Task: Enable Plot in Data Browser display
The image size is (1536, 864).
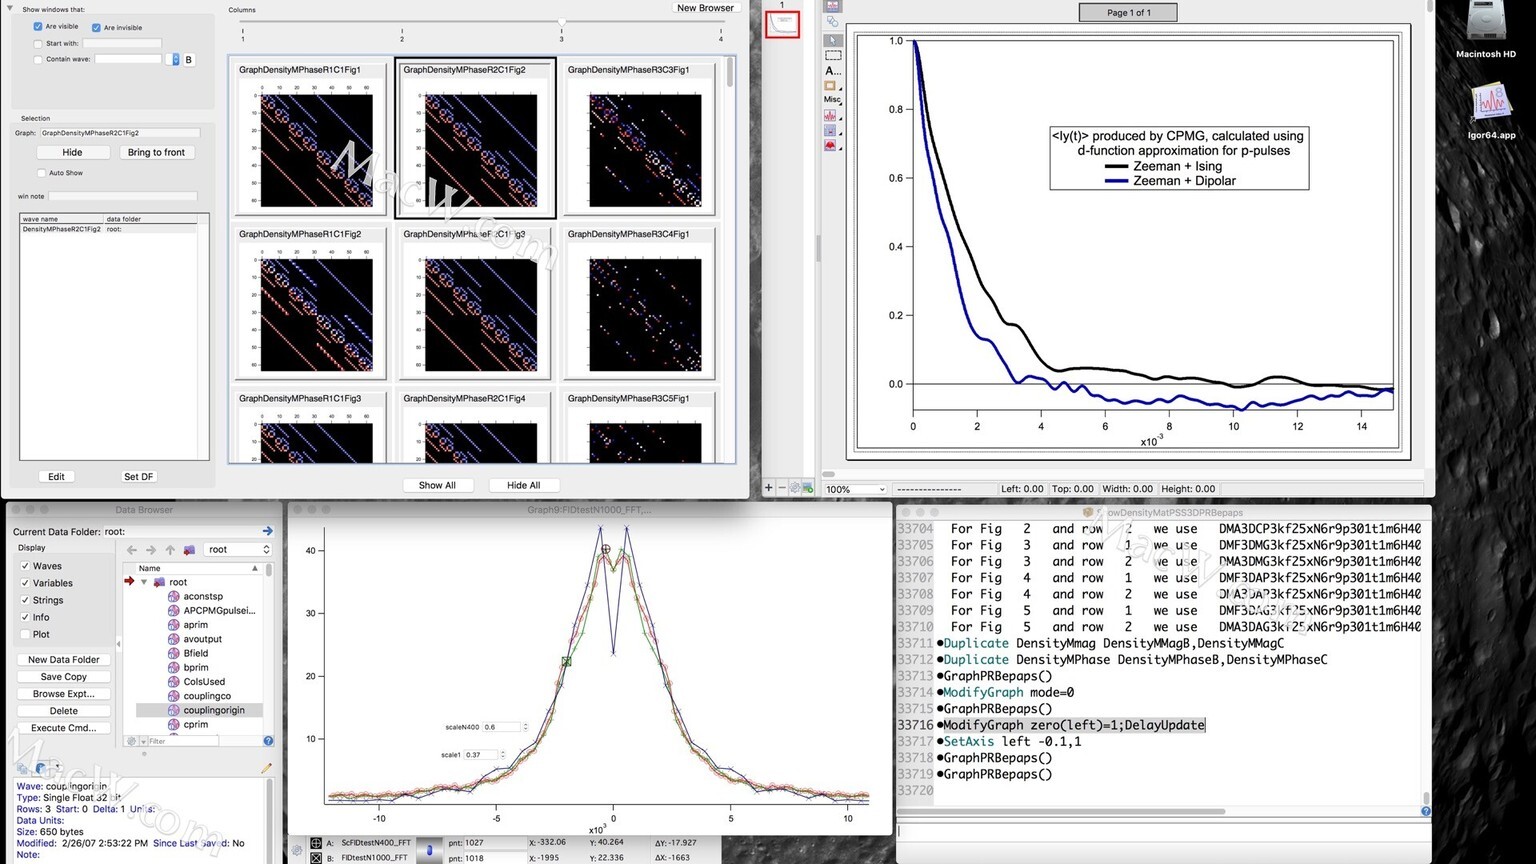Action: 25,634
